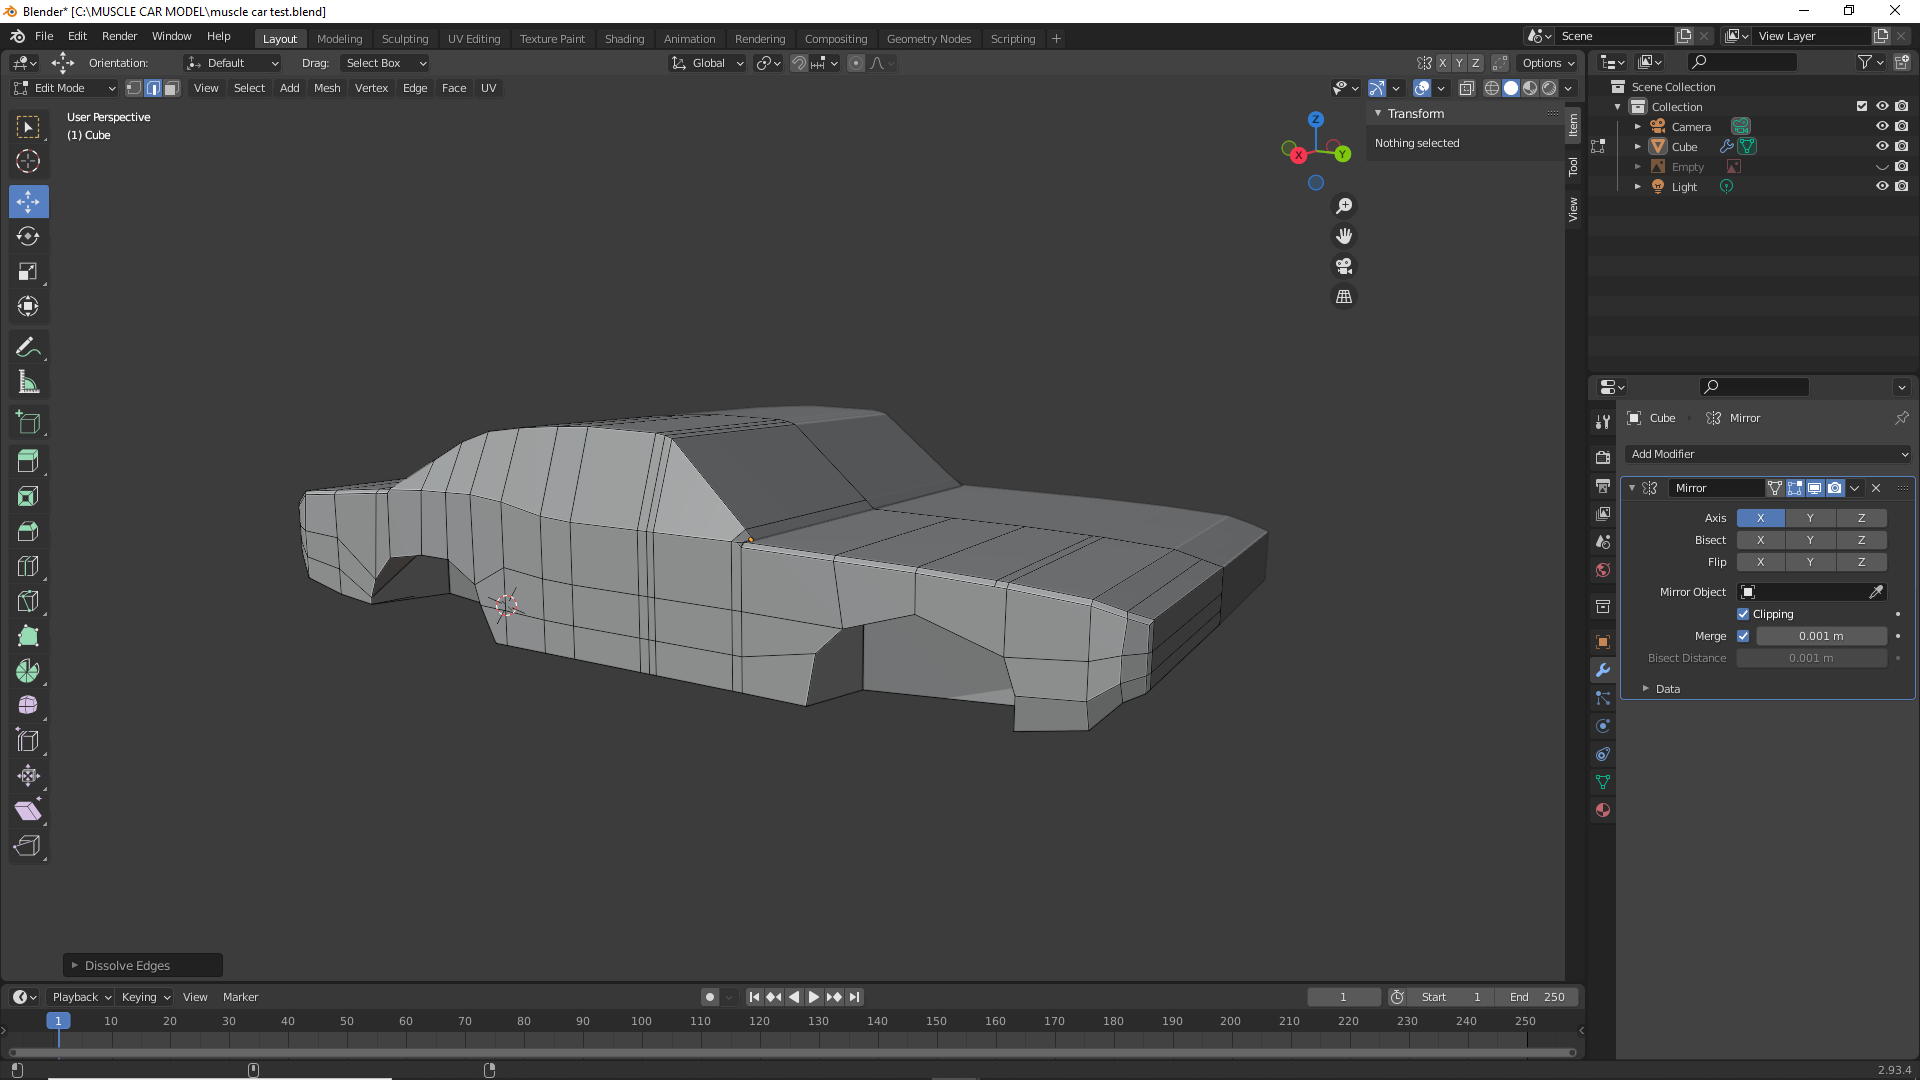Viewport: 1920px width, 1080px height.
Task: Click the Merge distance 0.001 m field
Action: click(1820, 636)
